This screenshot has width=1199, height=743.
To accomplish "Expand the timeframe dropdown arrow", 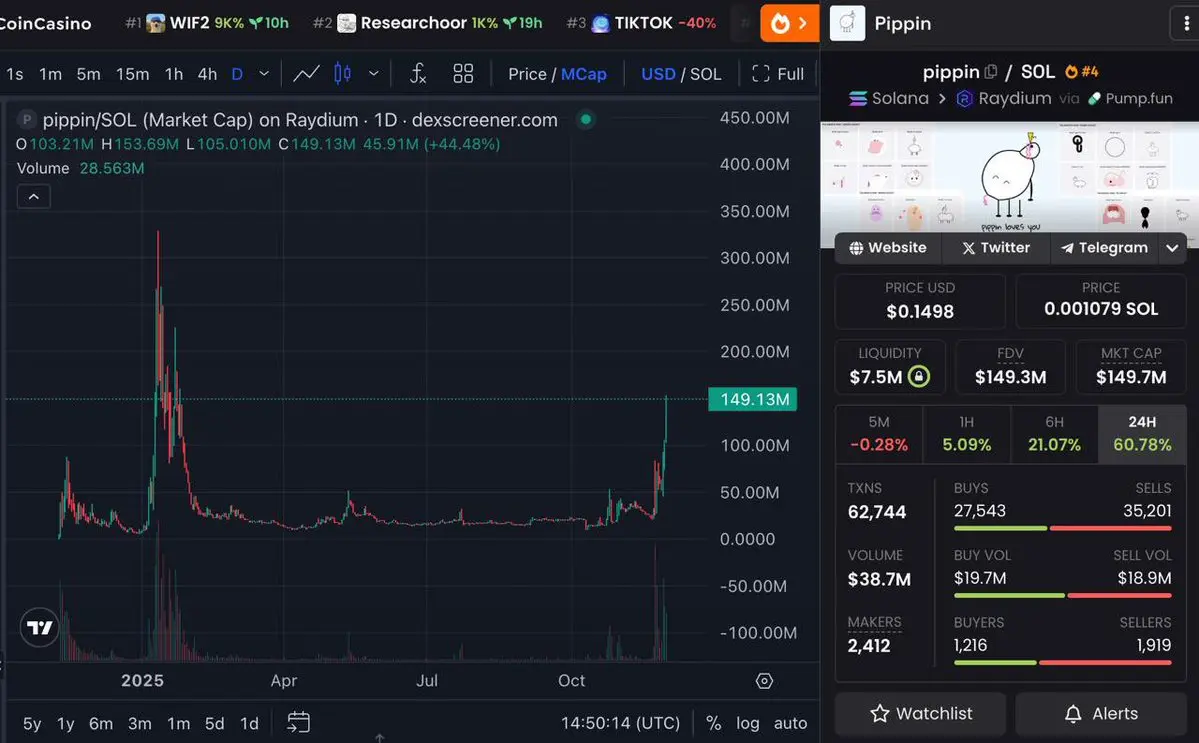I will [x=264, y=74].
